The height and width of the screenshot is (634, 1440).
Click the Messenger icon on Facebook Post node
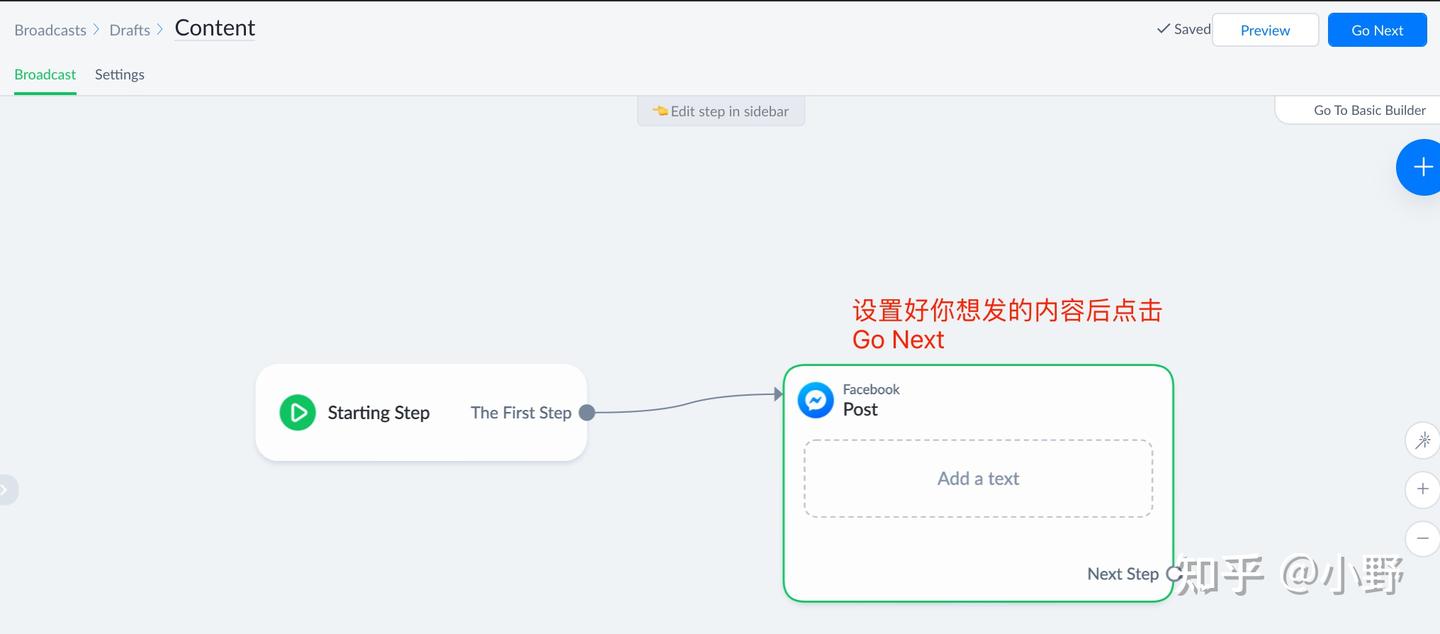815,400
